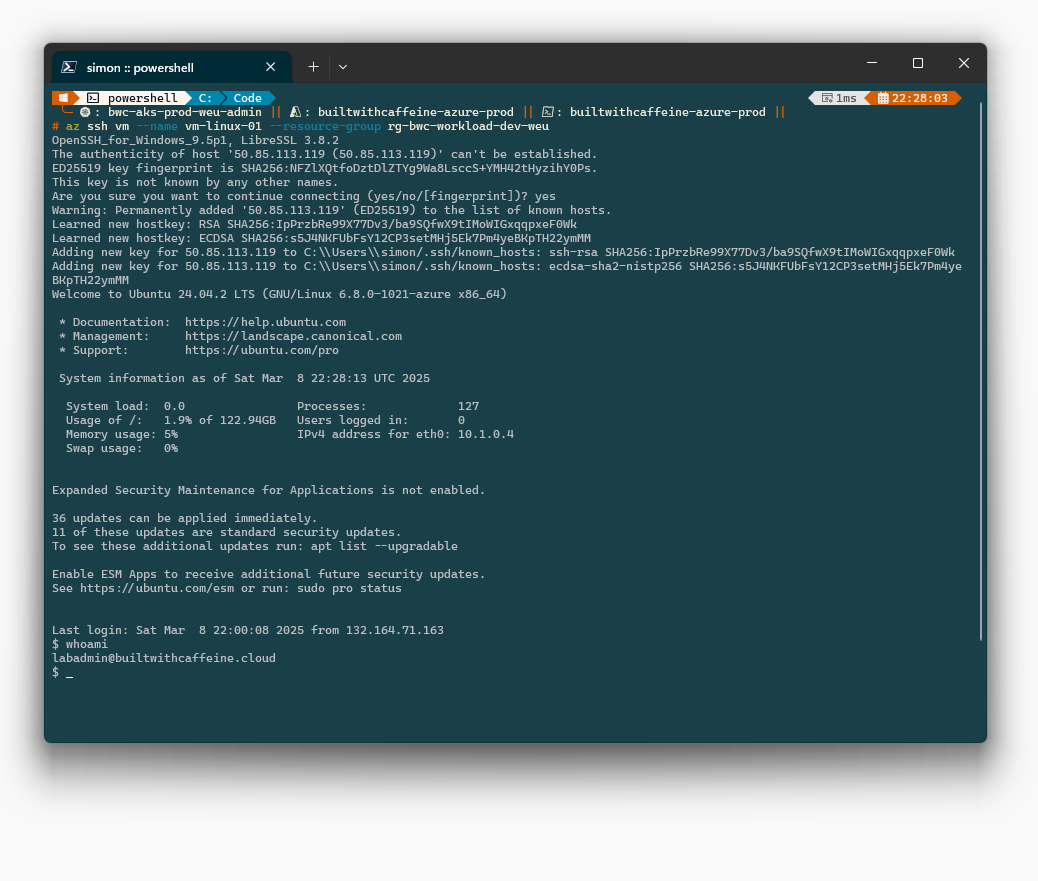This screenshot has width=1038, height=881.
Task: Click the Users logged in value
Action: 461,420
